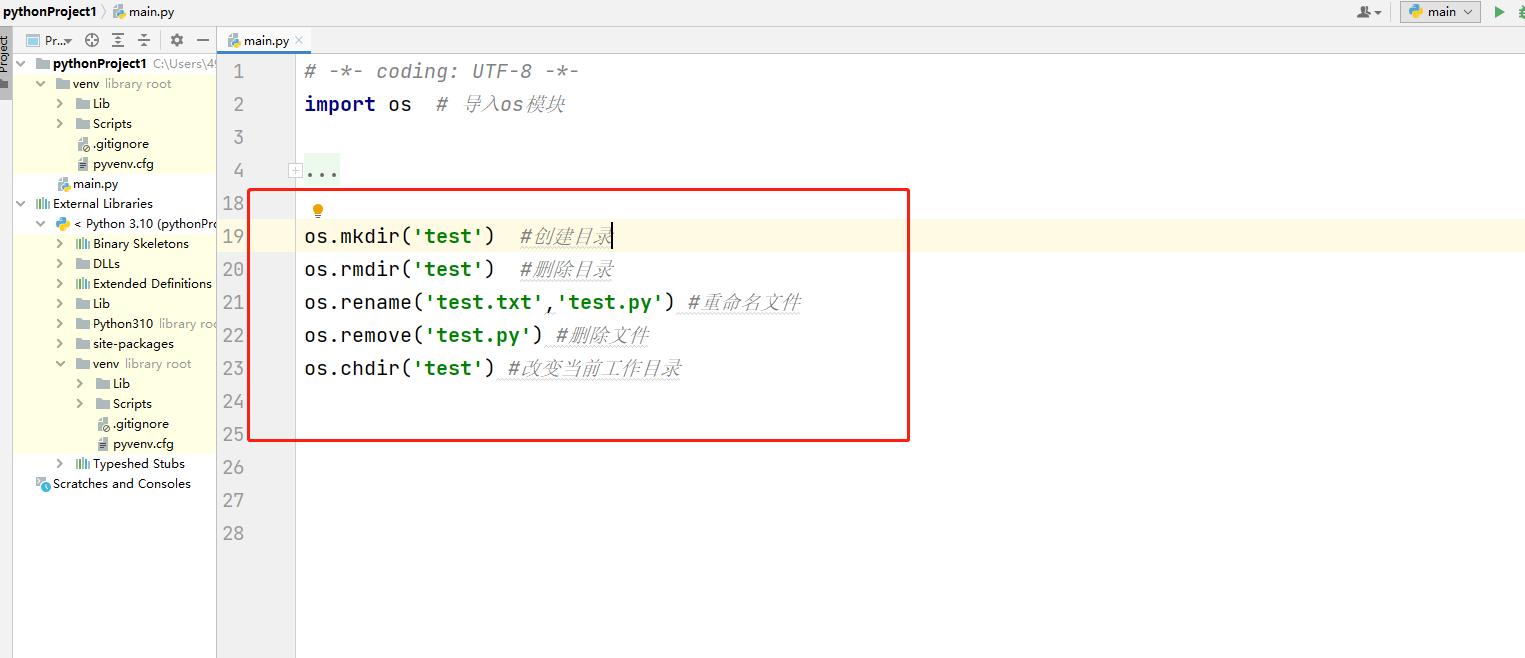Select pythonProject1 in the breadcrumb bar

pos(50,11)
